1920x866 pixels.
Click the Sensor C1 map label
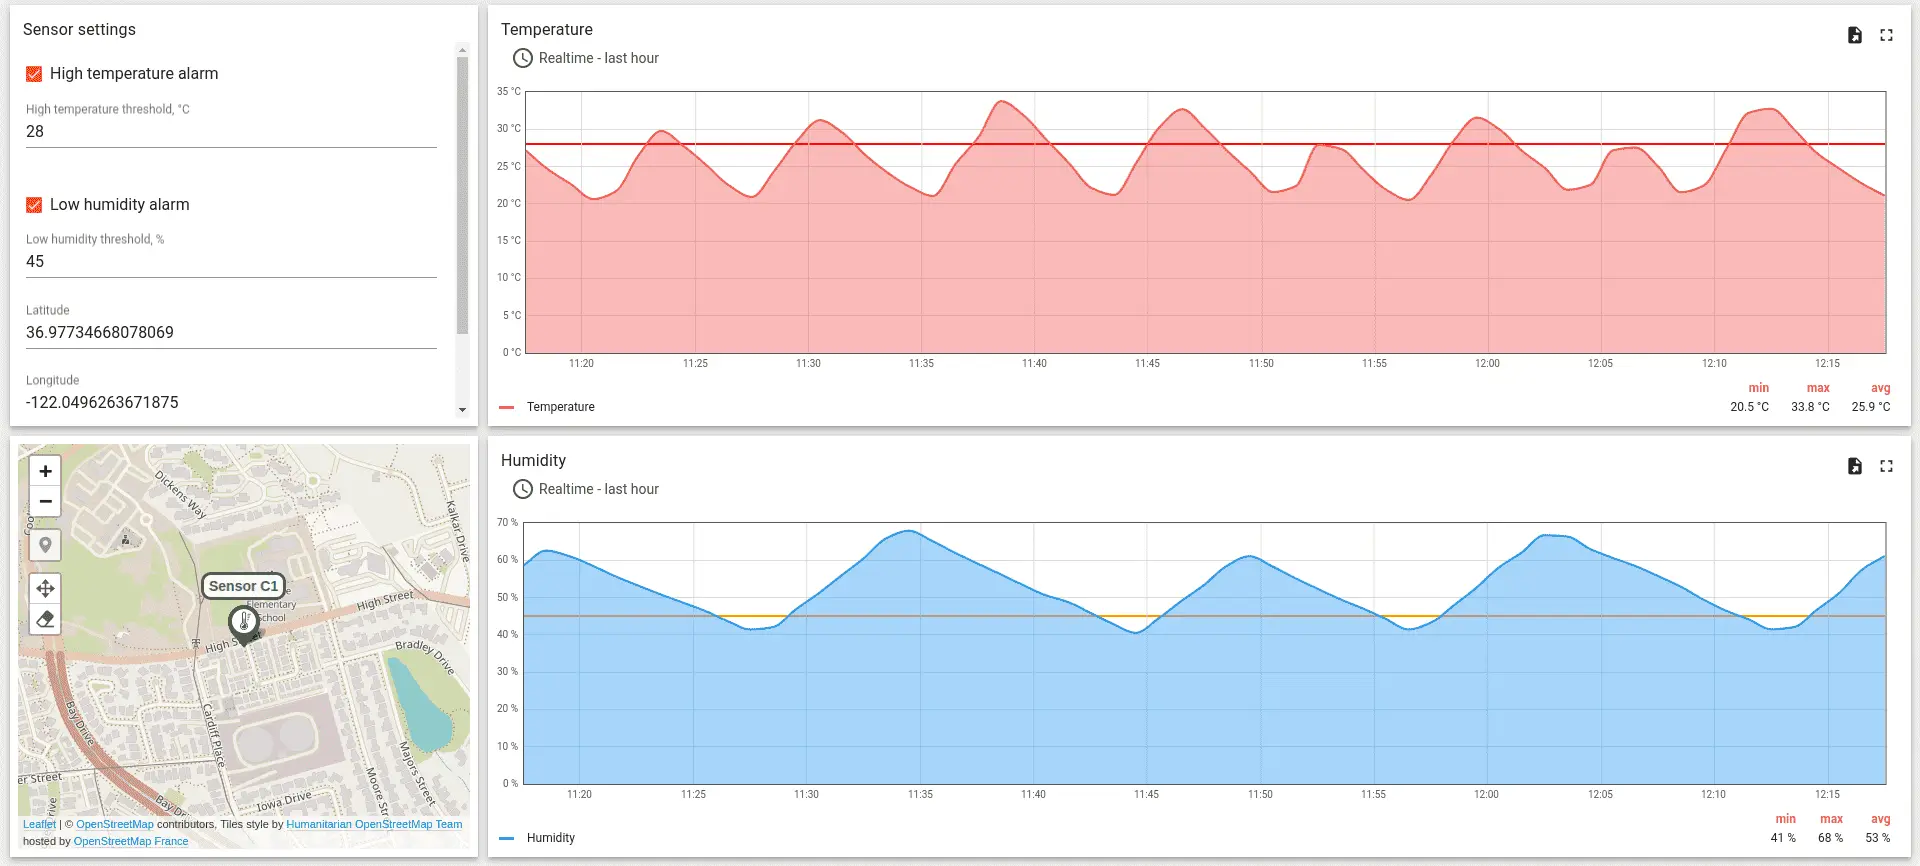pos(244,586)
